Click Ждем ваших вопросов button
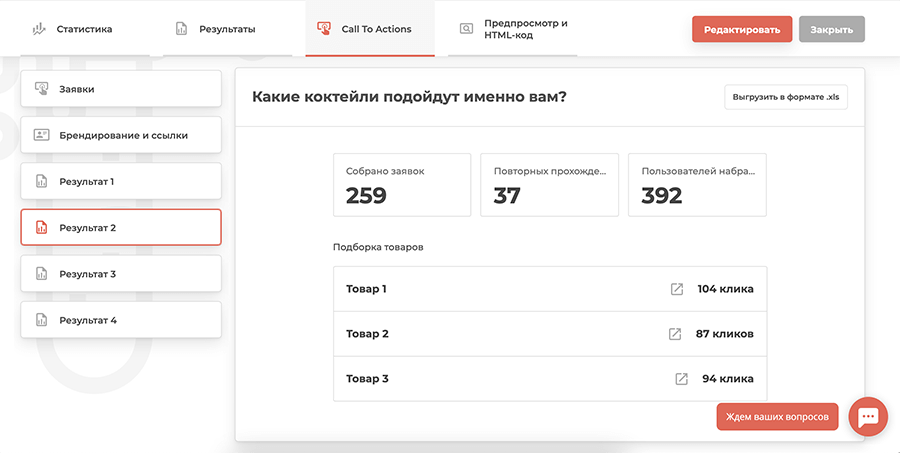 click(777, 417)
